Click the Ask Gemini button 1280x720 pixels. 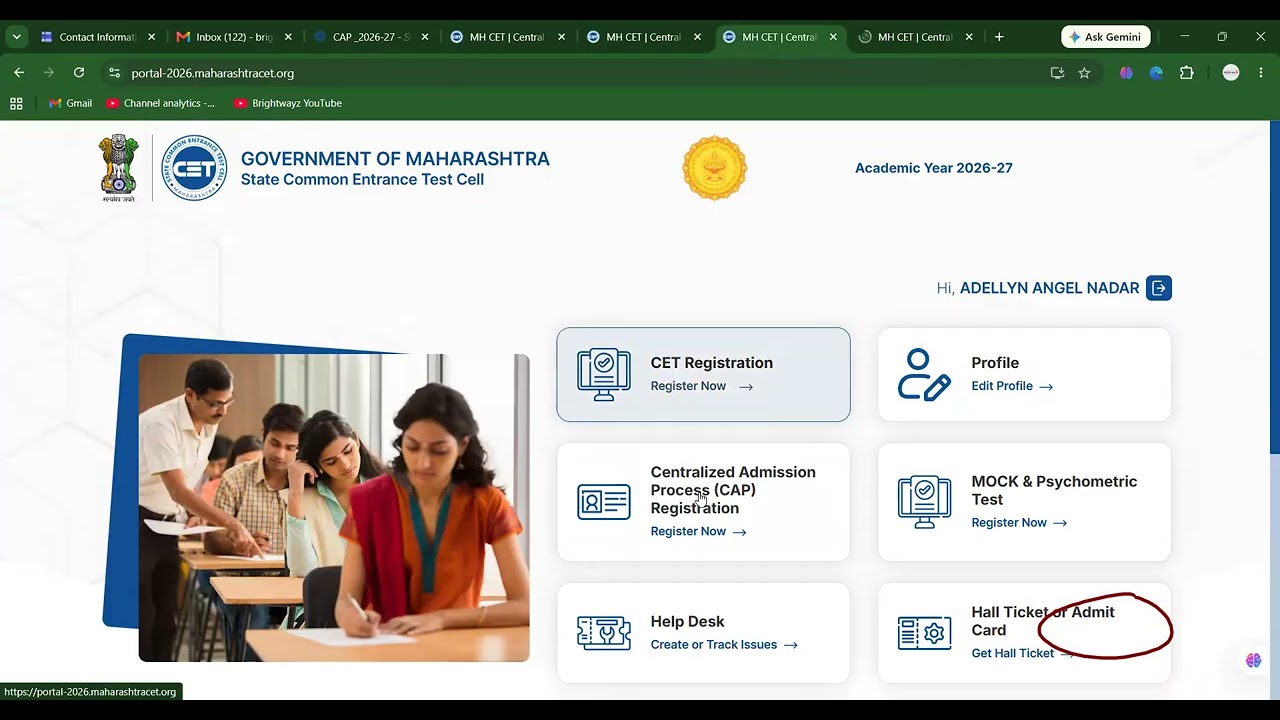[1105, 37]
